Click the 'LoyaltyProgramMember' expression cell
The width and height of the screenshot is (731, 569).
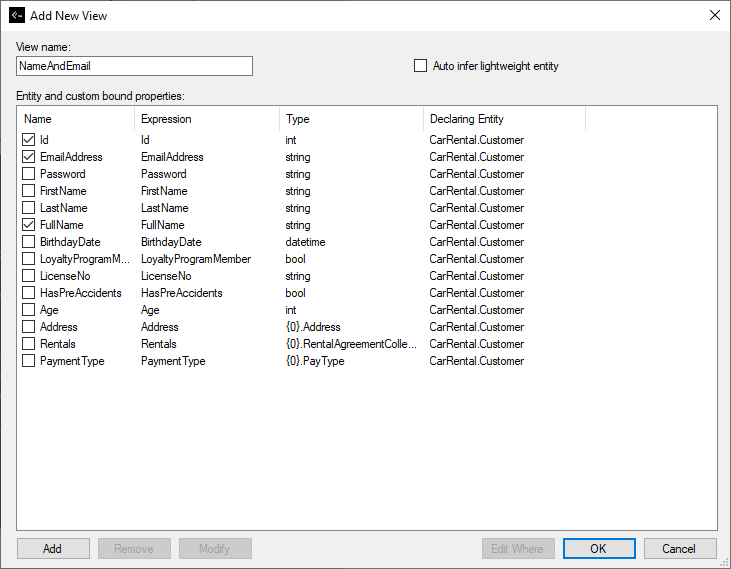coord(196,259)
